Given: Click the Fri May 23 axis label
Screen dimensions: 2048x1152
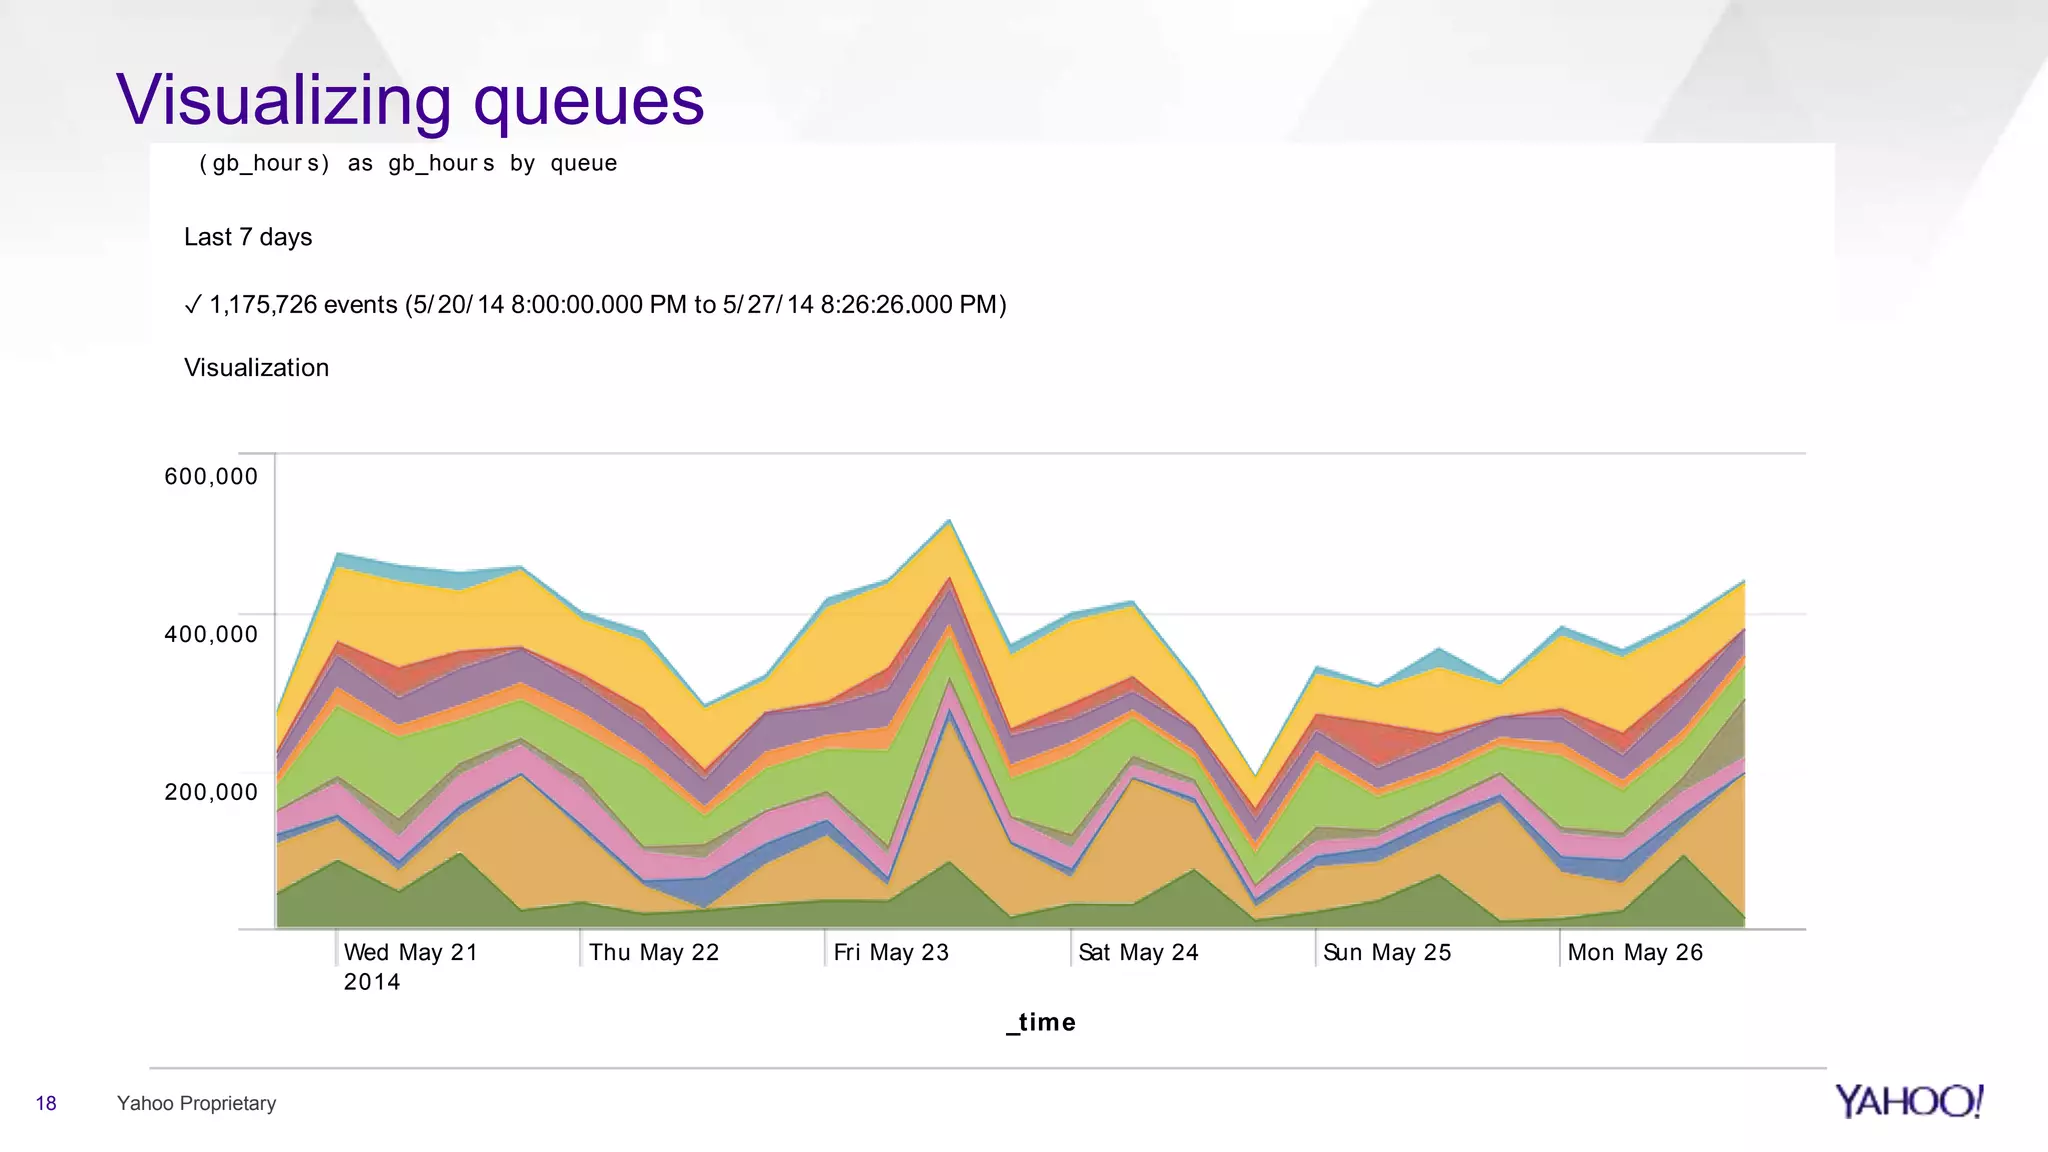Looking at the screenshot, I should coord(891,952).
